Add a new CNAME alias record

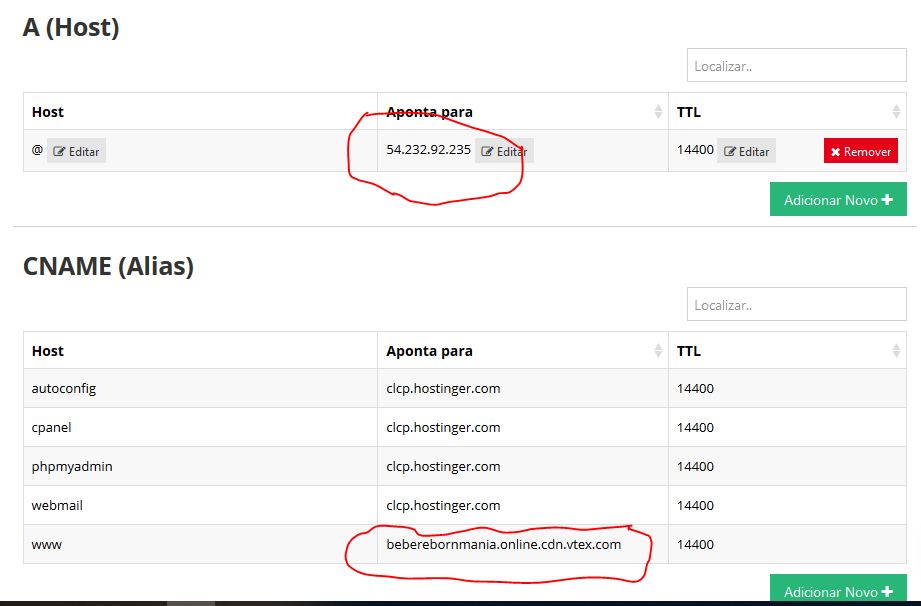[x=838, y=590]
